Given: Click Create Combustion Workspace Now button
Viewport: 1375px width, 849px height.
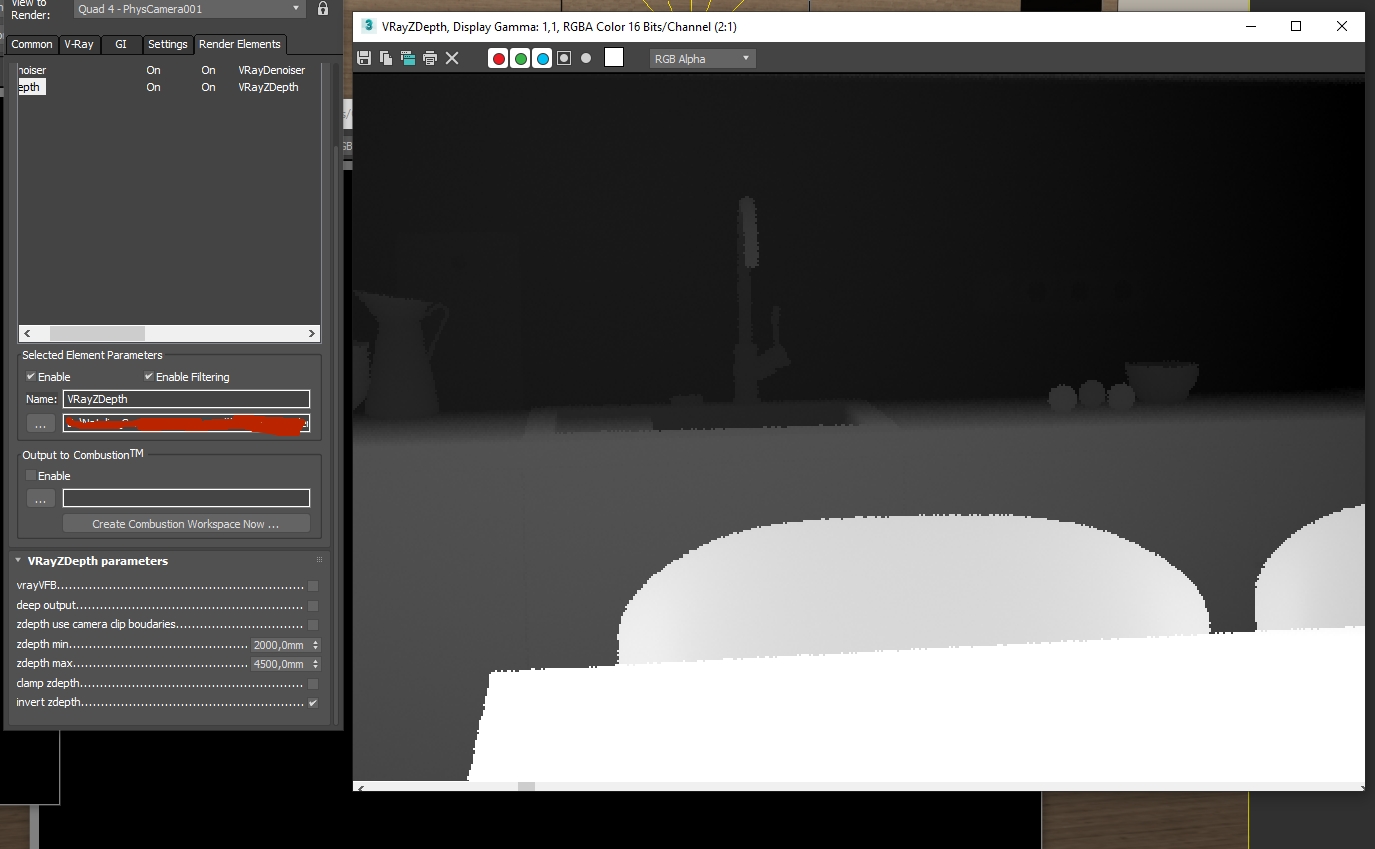Looking at the screenshot, I should point(186,524).
